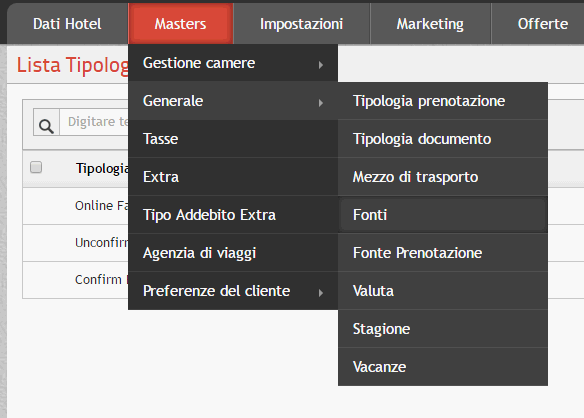
Task: Switch to the Impostazioni tab
Action: 301,24
